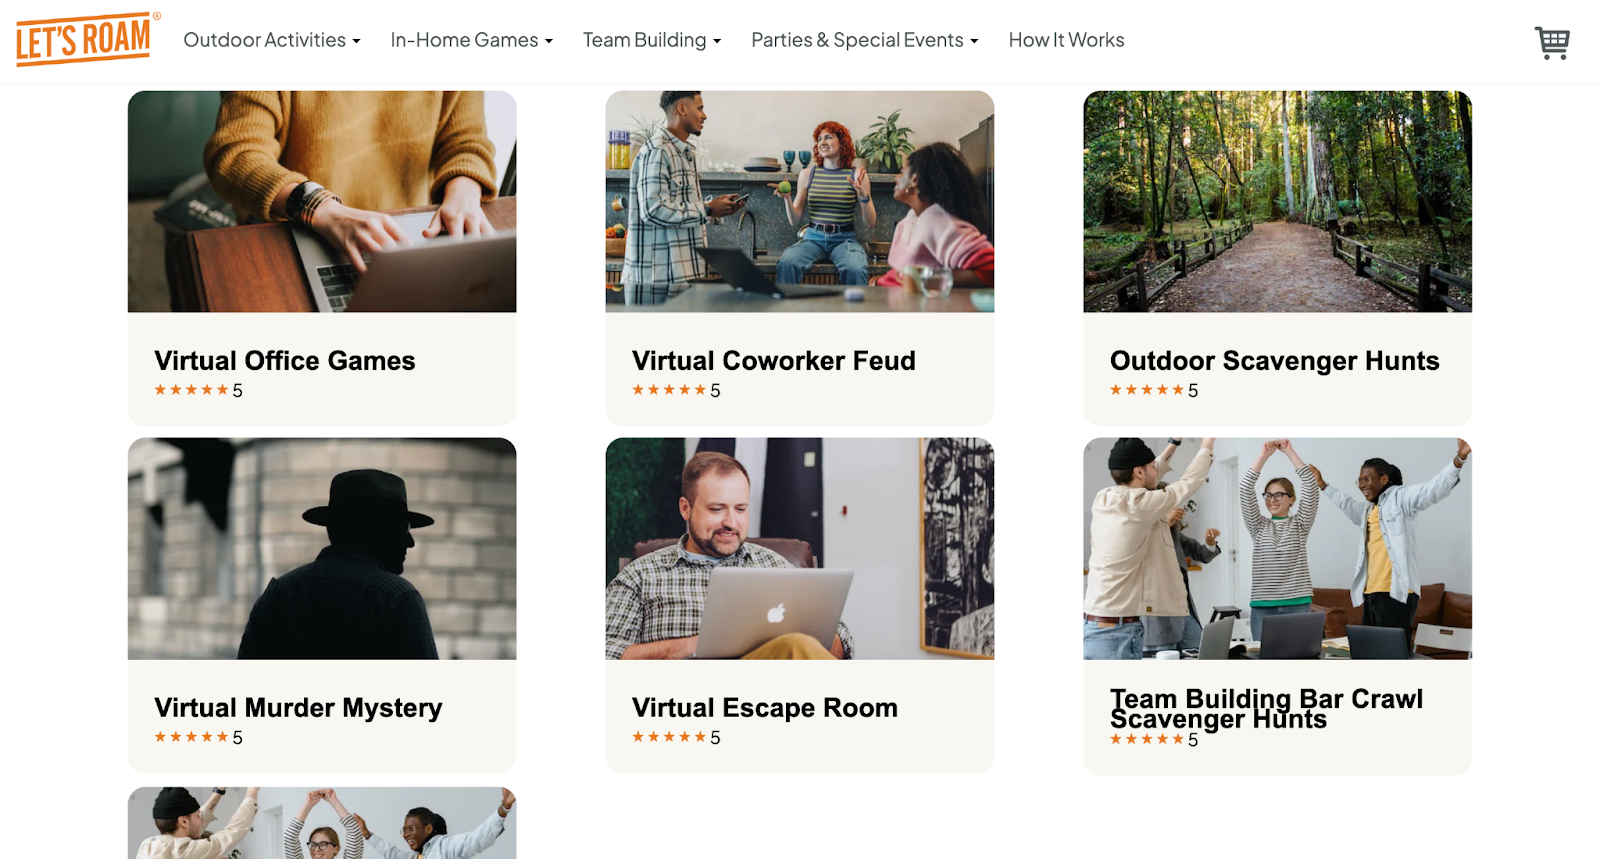
Task: Open the shopping cart
Action: point(1552,42)
